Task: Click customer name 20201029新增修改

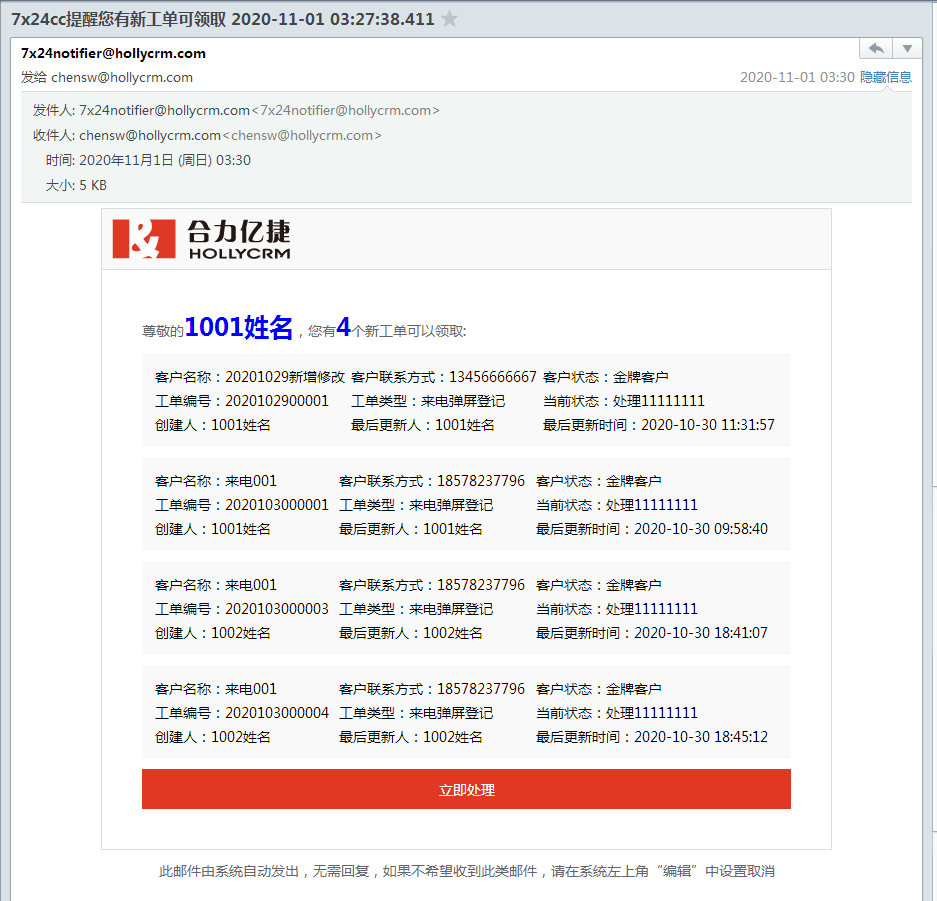Action: (x=284, y=377)
